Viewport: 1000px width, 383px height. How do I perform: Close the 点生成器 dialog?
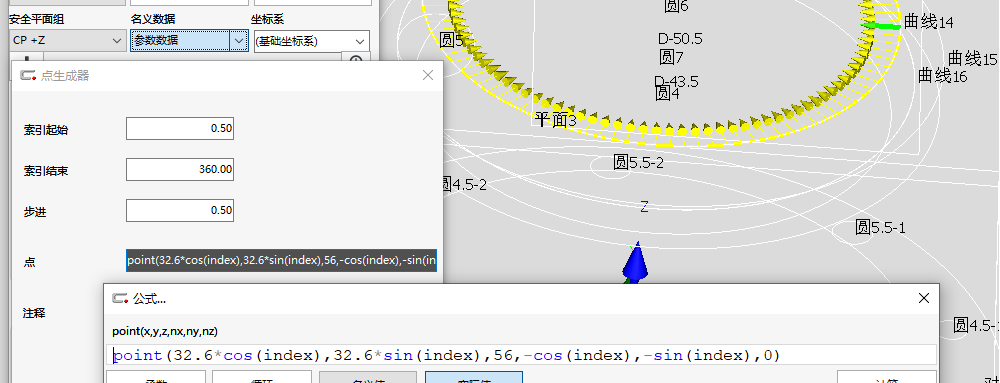(428, 75)
